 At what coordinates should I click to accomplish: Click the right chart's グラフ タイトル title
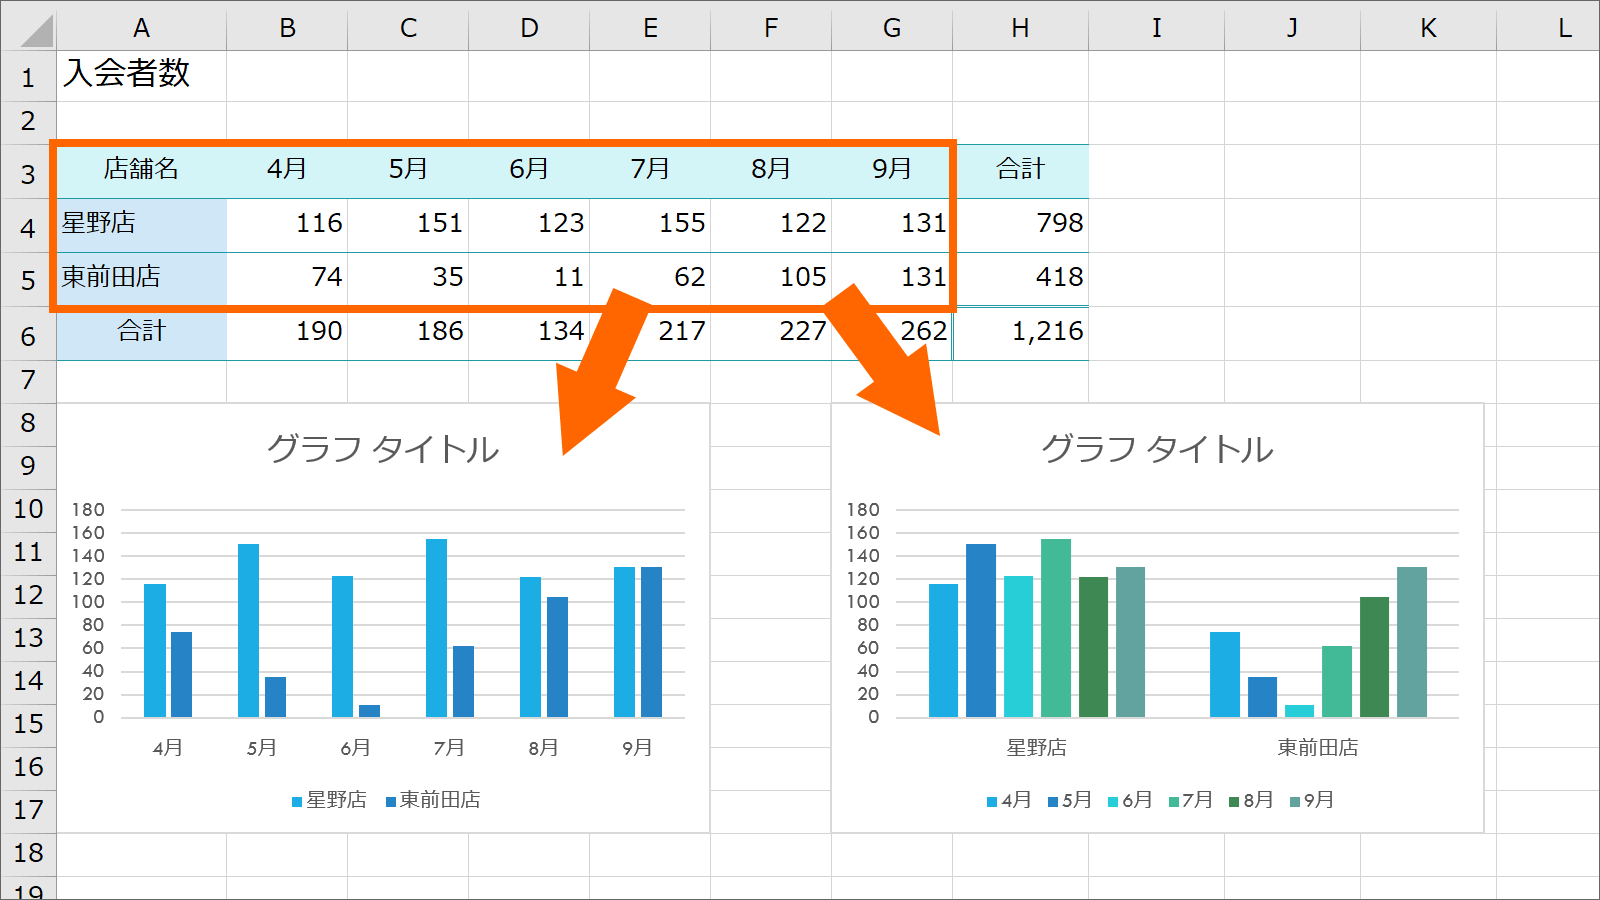click(1157, 449)
